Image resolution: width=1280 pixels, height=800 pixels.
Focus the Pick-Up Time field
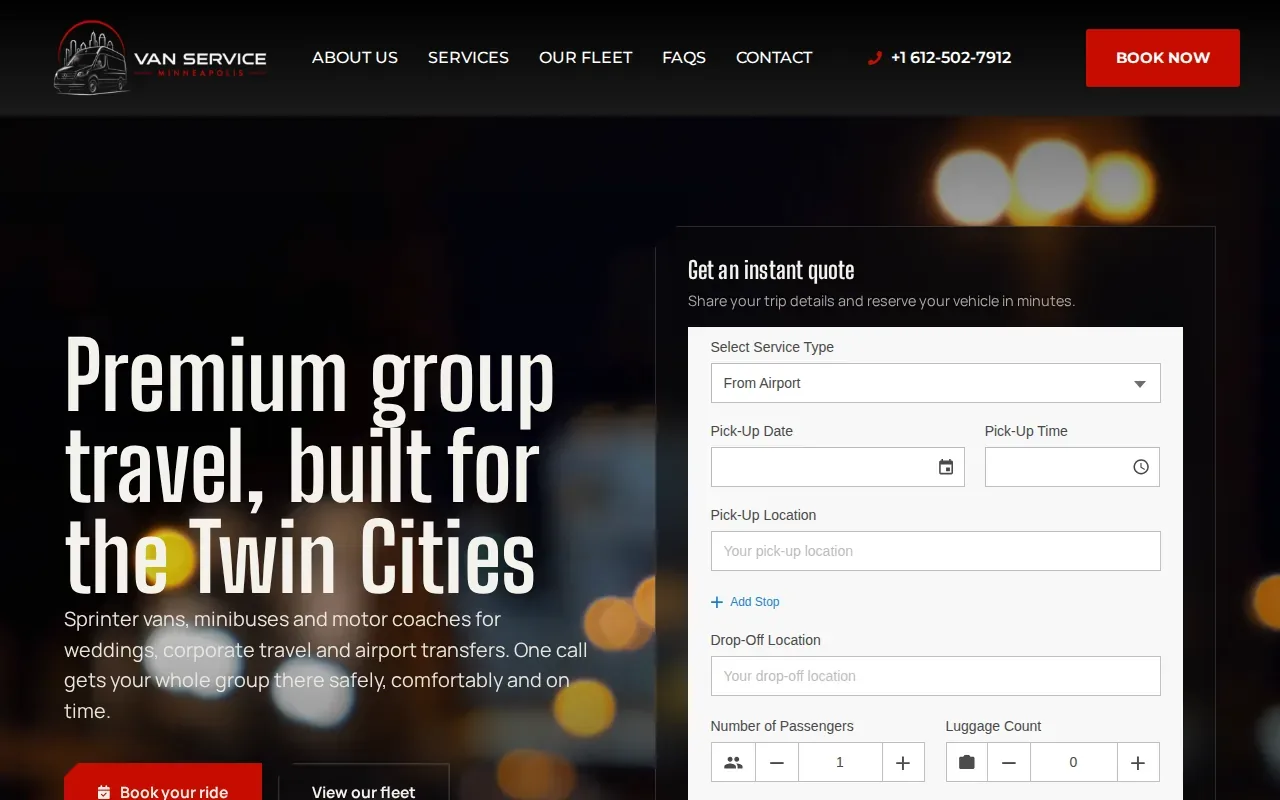tap(1072, 467)
